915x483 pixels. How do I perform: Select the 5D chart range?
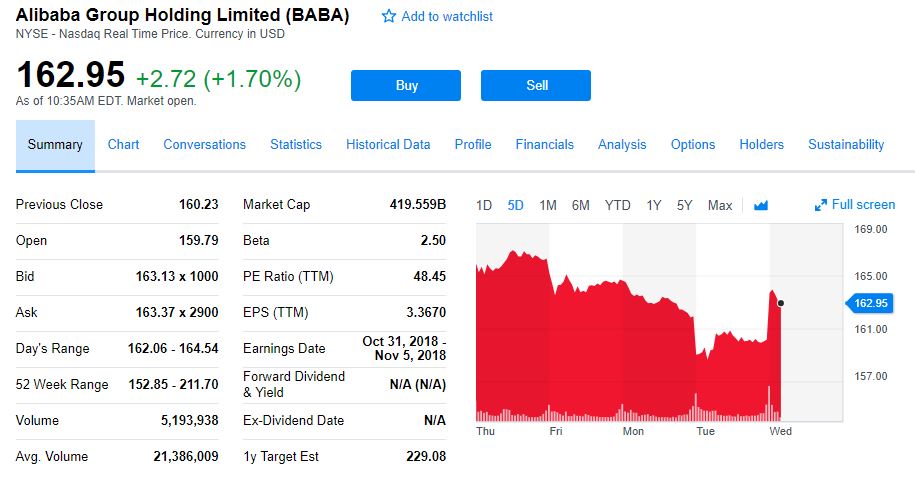515,205
